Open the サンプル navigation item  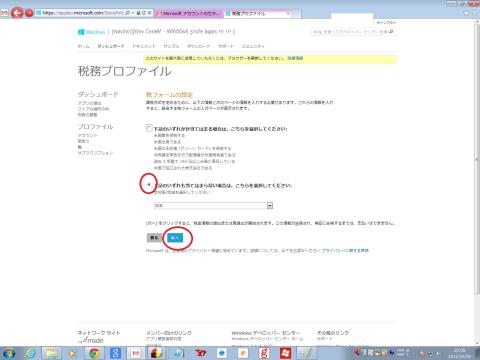click(171, 46)
